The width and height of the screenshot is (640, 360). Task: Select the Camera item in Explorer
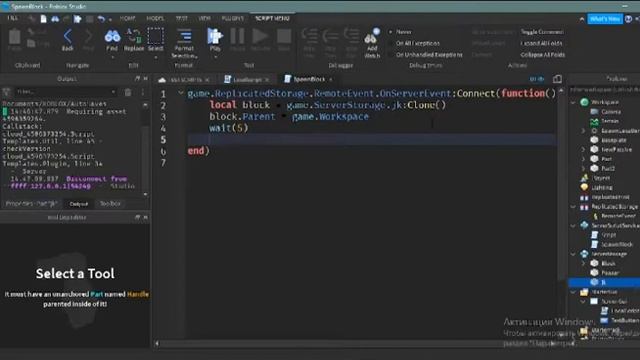606,111
